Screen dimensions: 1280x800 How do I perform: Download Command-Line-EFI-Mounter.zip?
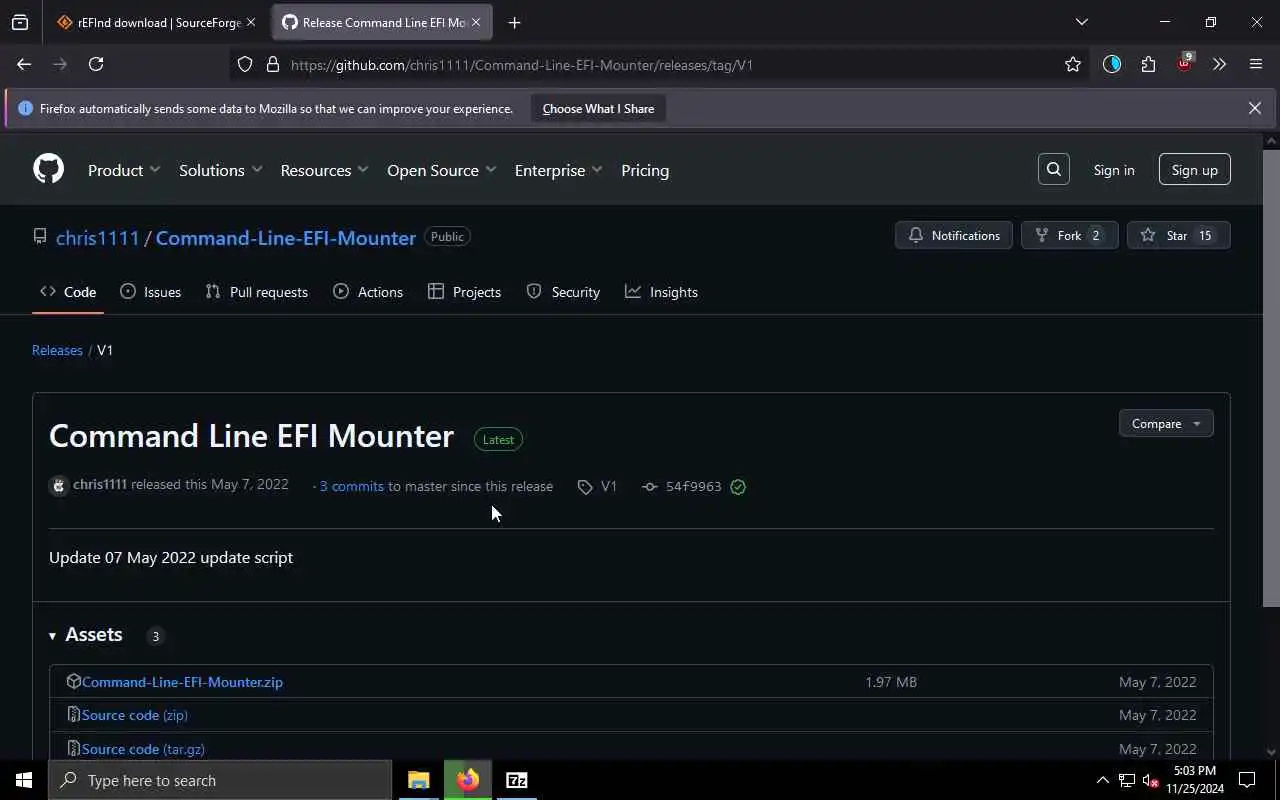point(182,682)
